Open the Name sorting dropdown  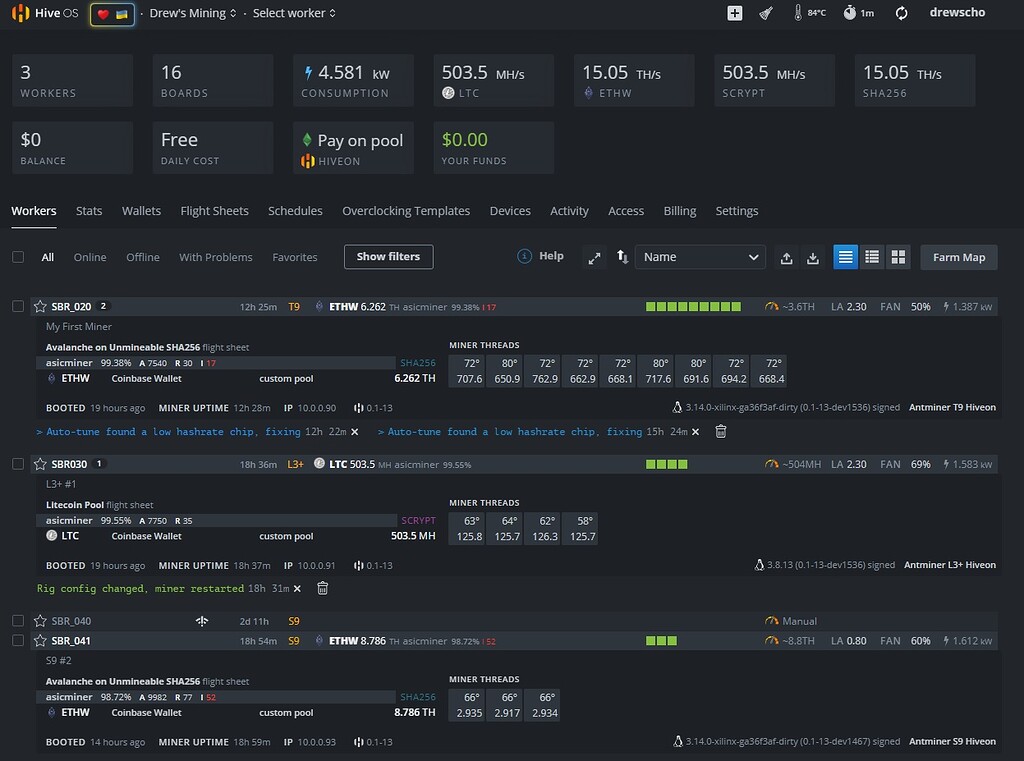point(699,257)
